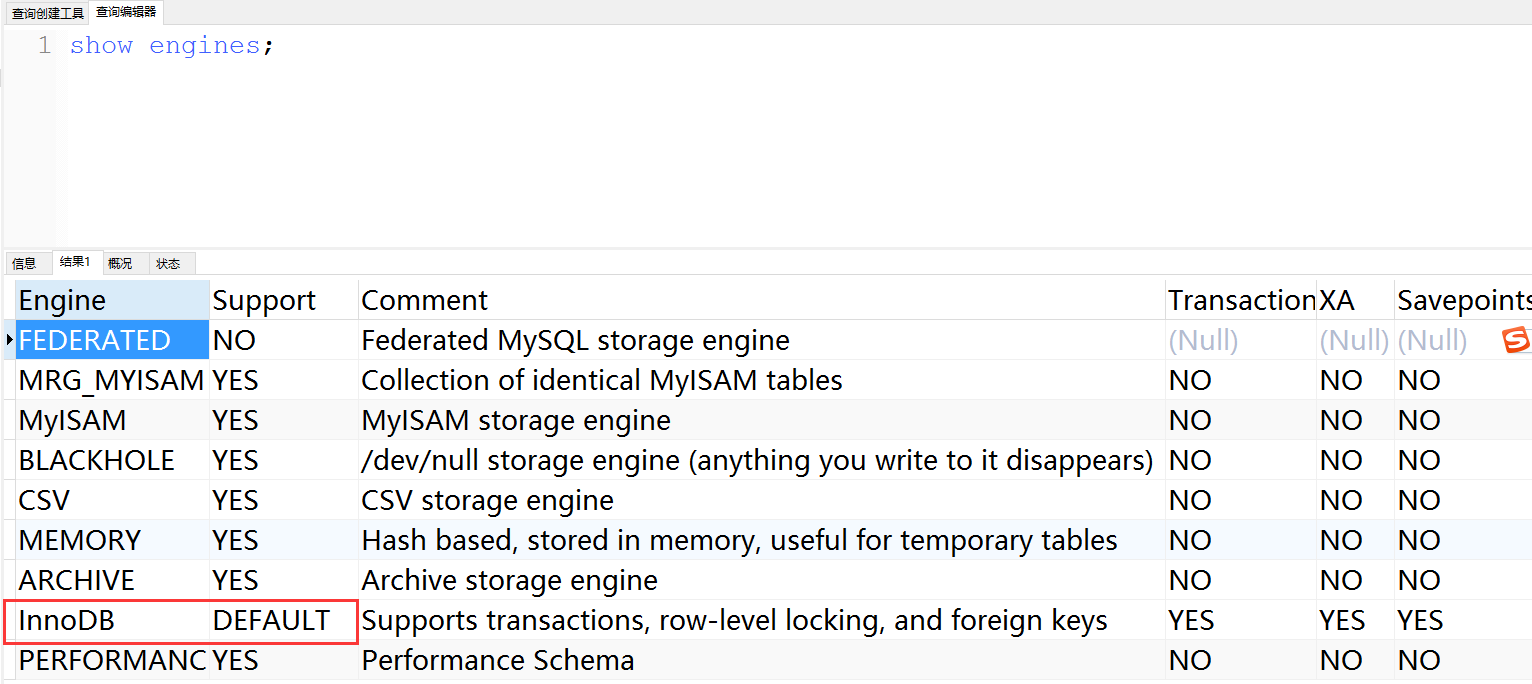Switch to the 结果1 tab
Image resolution: width=1532 pixels, height=684 pixels.
[75, 262]
